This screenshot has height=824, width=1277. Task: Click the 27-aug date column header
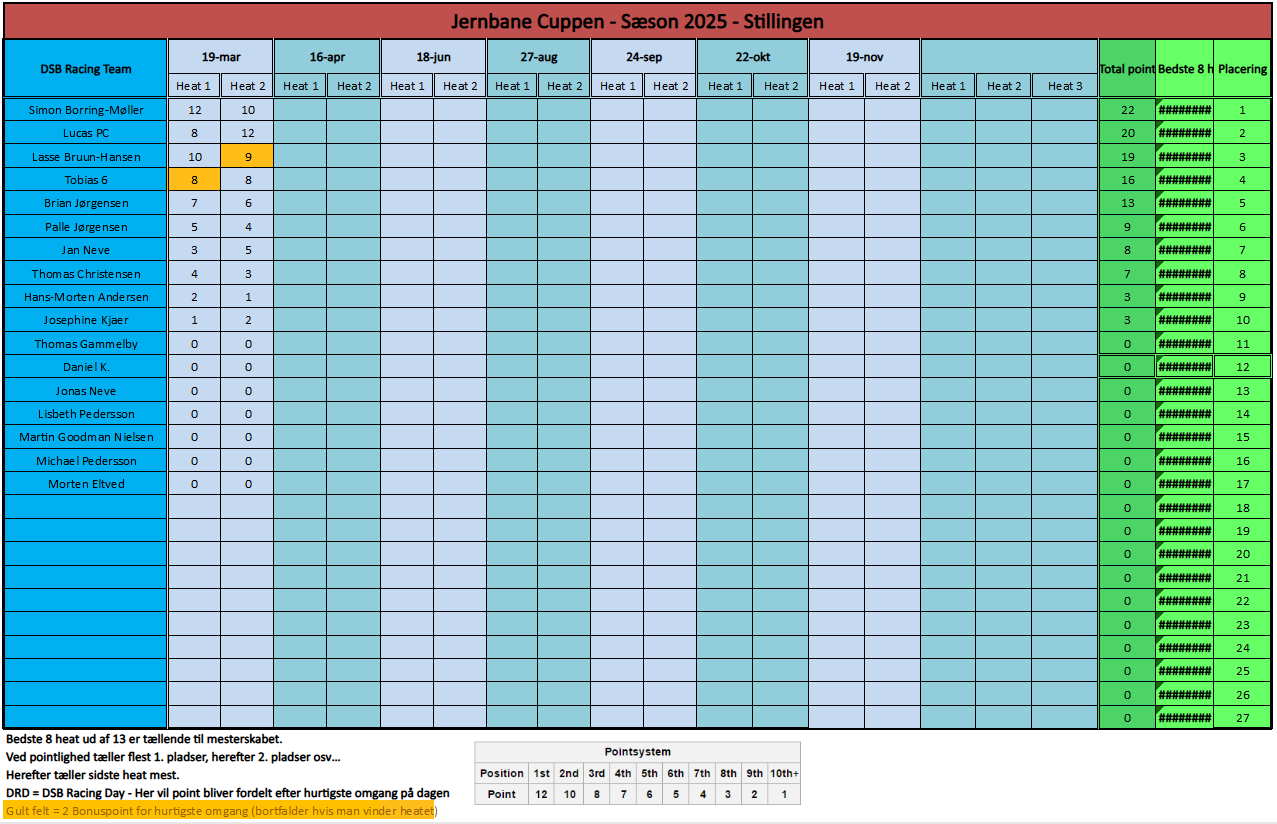pyautogui.click(x=538, y=57)
